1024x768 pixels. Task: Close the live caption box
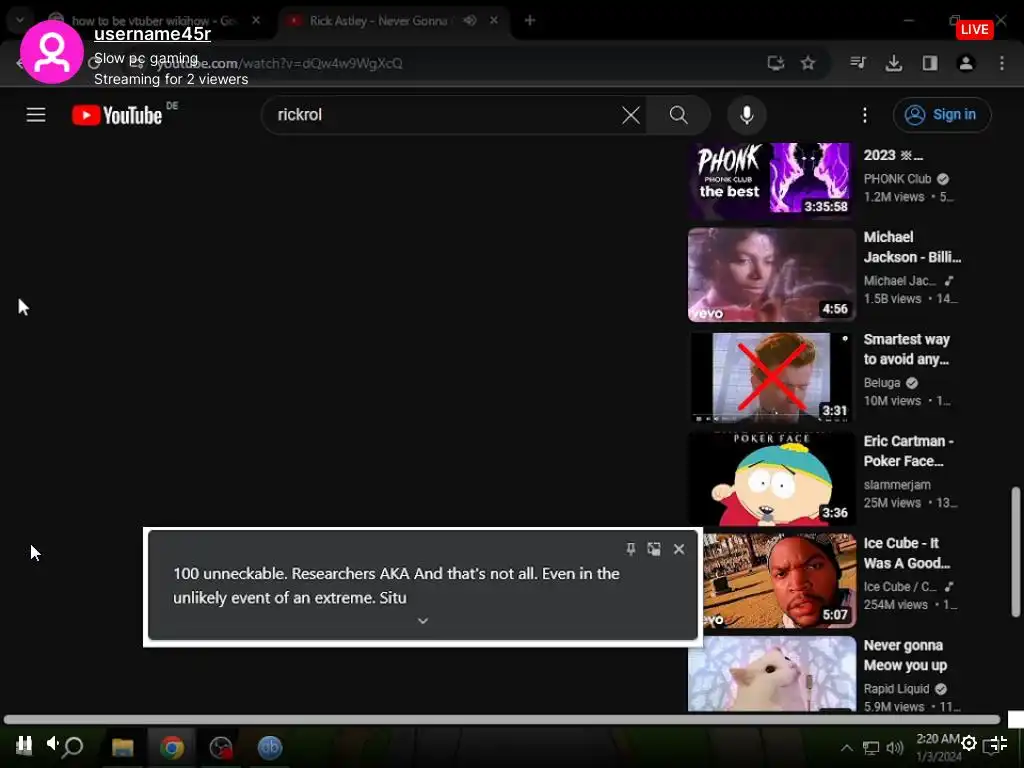coord(679,549)
